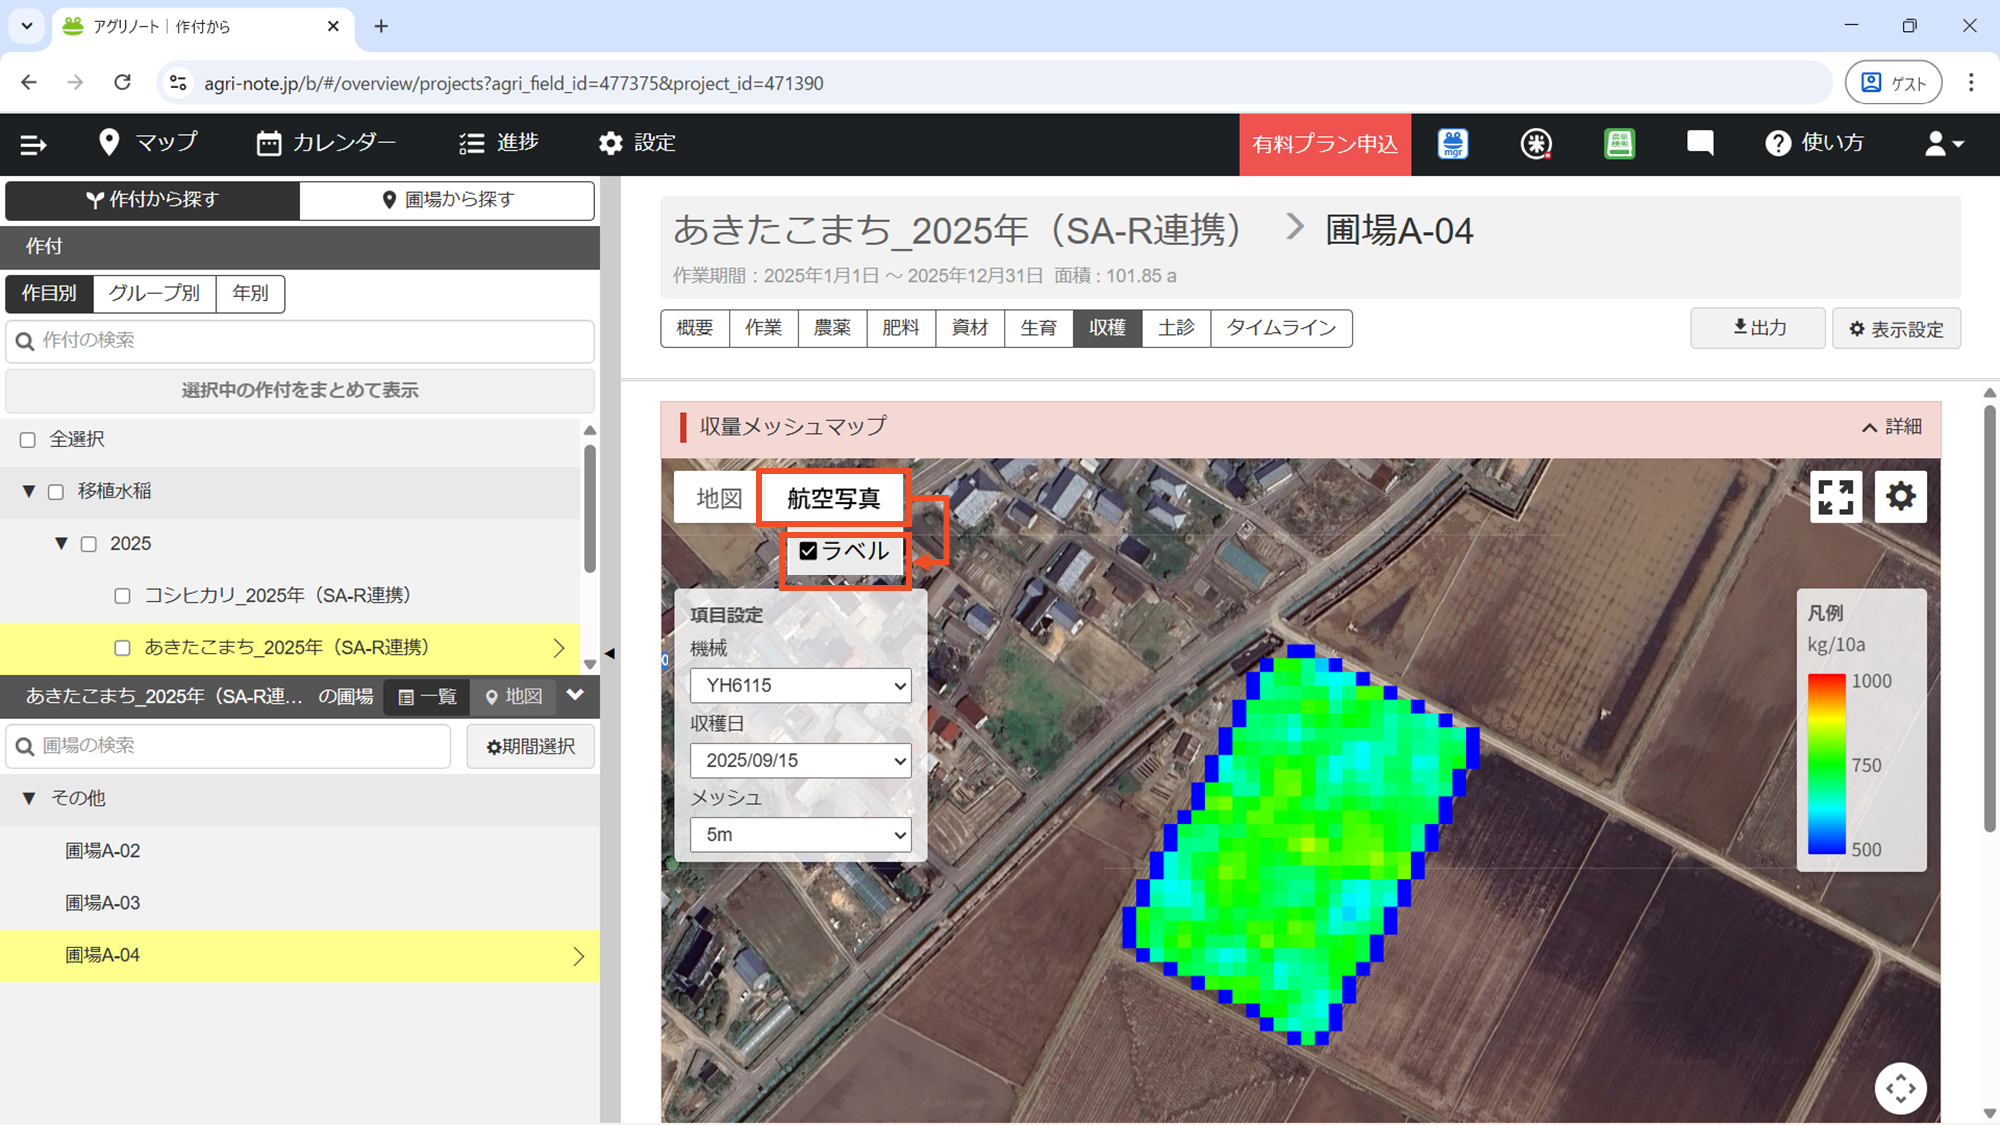Open the タイムライン tab
The width and height of the screenshot is (2000, 1125).
coord(1282,328)
